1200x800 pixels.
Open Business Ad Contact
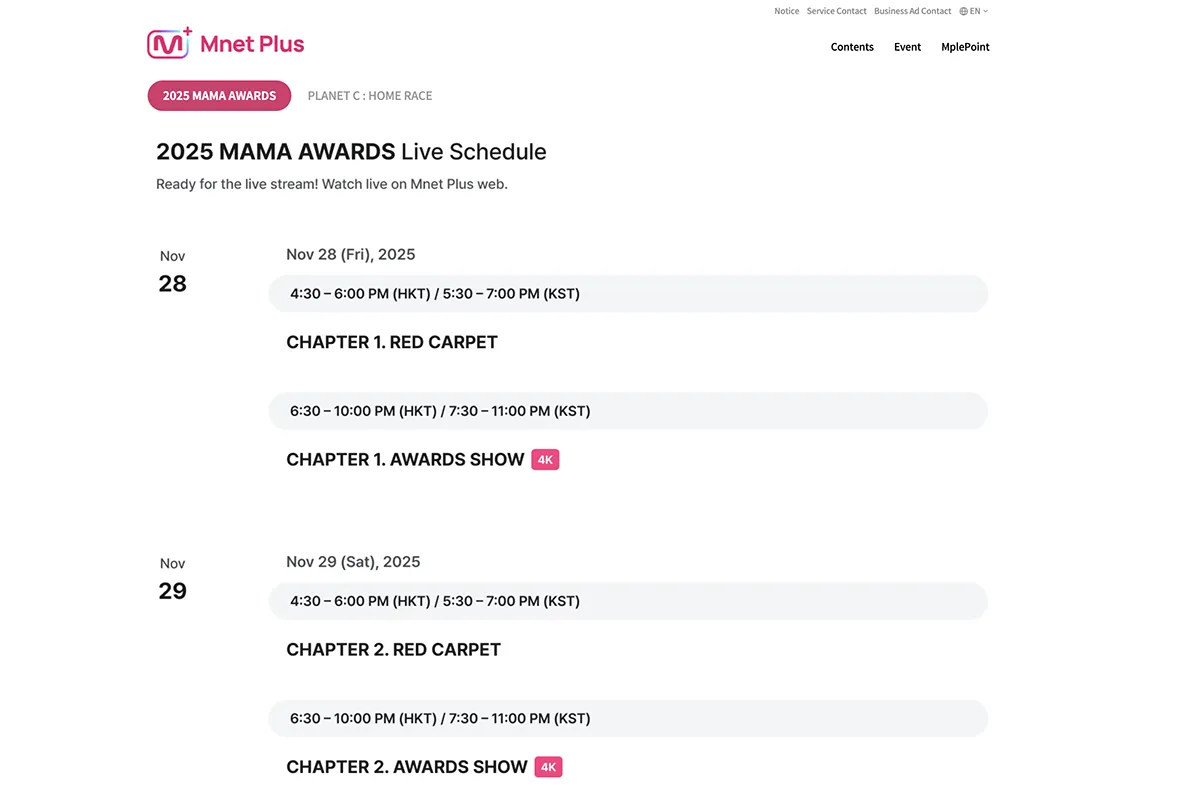912,11
